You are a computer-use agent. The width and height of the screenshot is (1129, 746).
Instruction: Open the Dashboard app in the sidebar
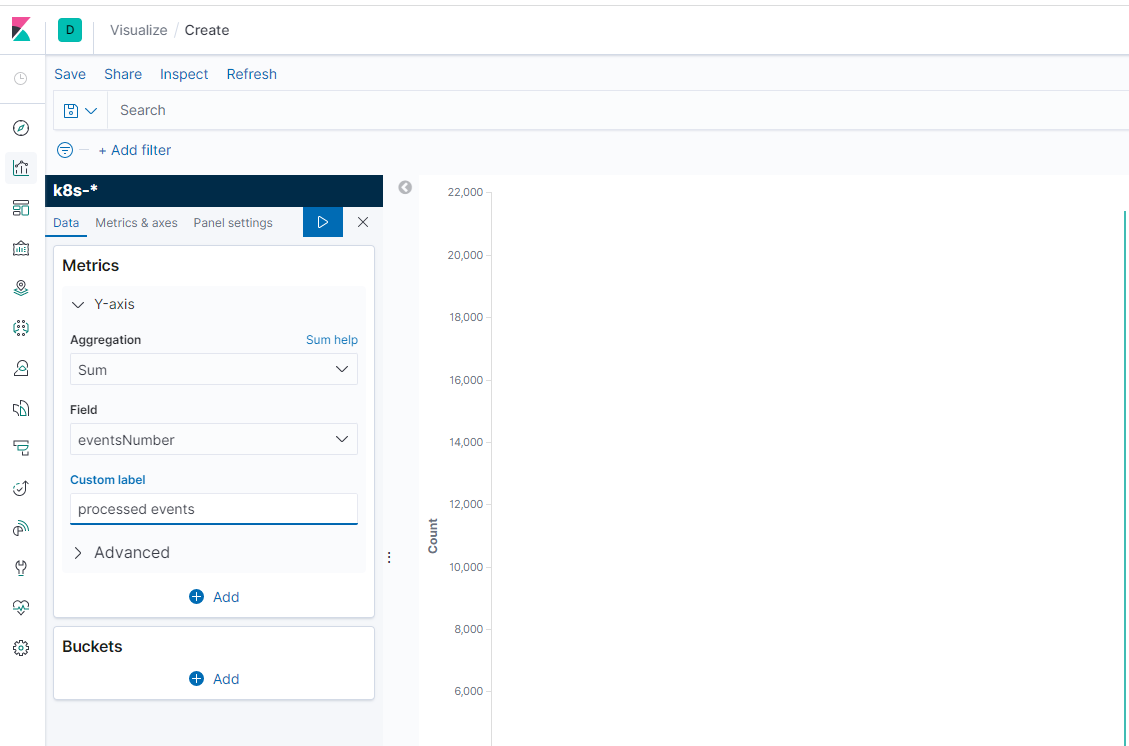point(21,208)
